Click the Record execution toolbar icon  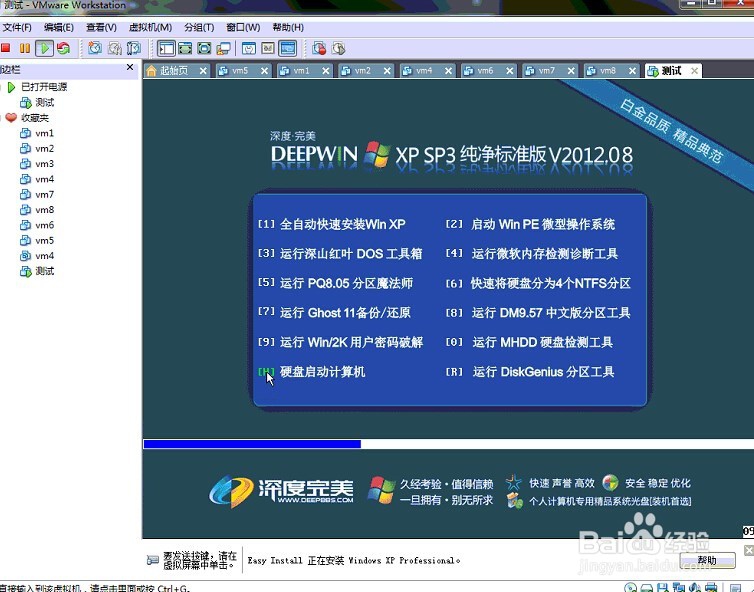(x=319, y=48)
